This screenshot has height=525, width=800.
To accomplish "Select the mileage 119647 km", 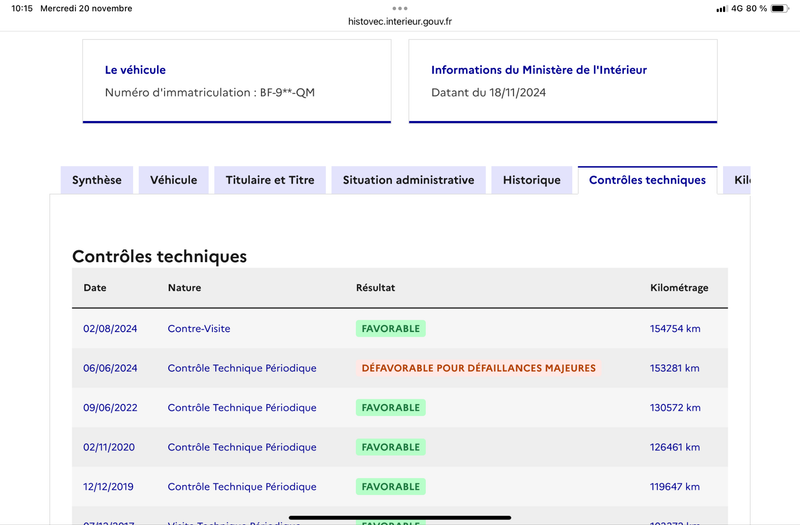I will pos(674,487).
